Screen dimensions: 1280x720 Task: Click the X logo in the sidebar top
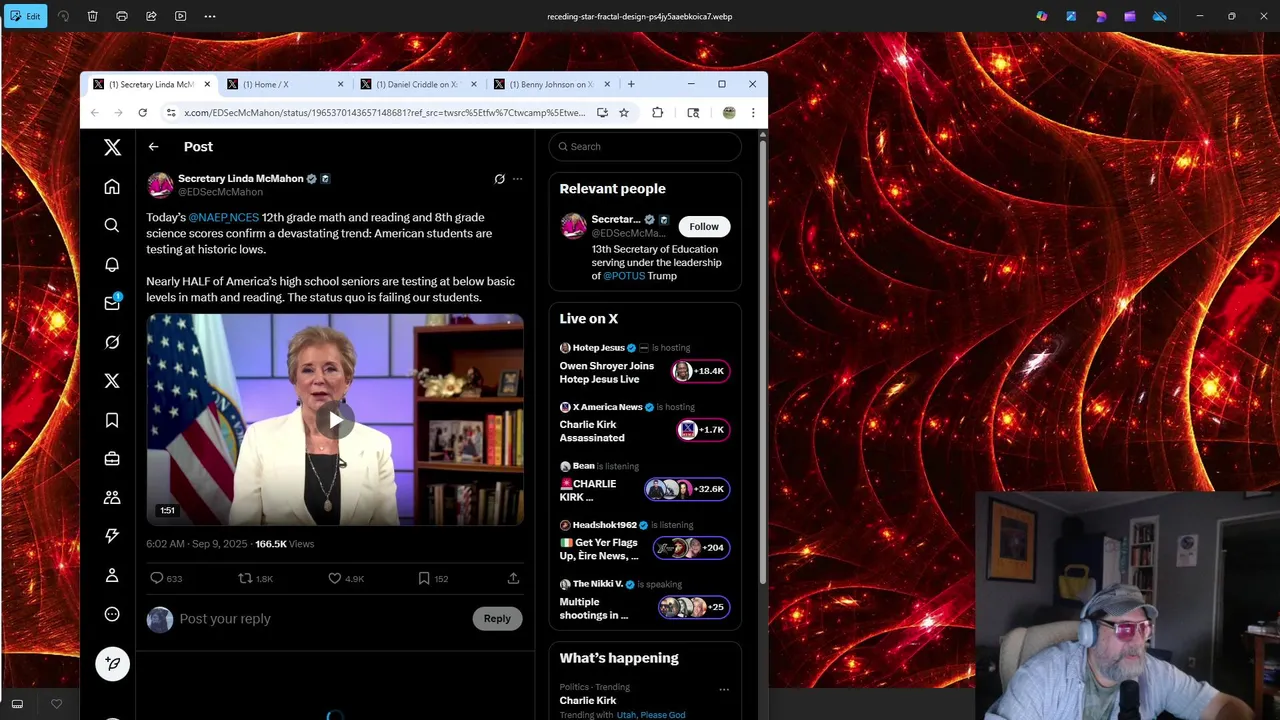(112, 147)
